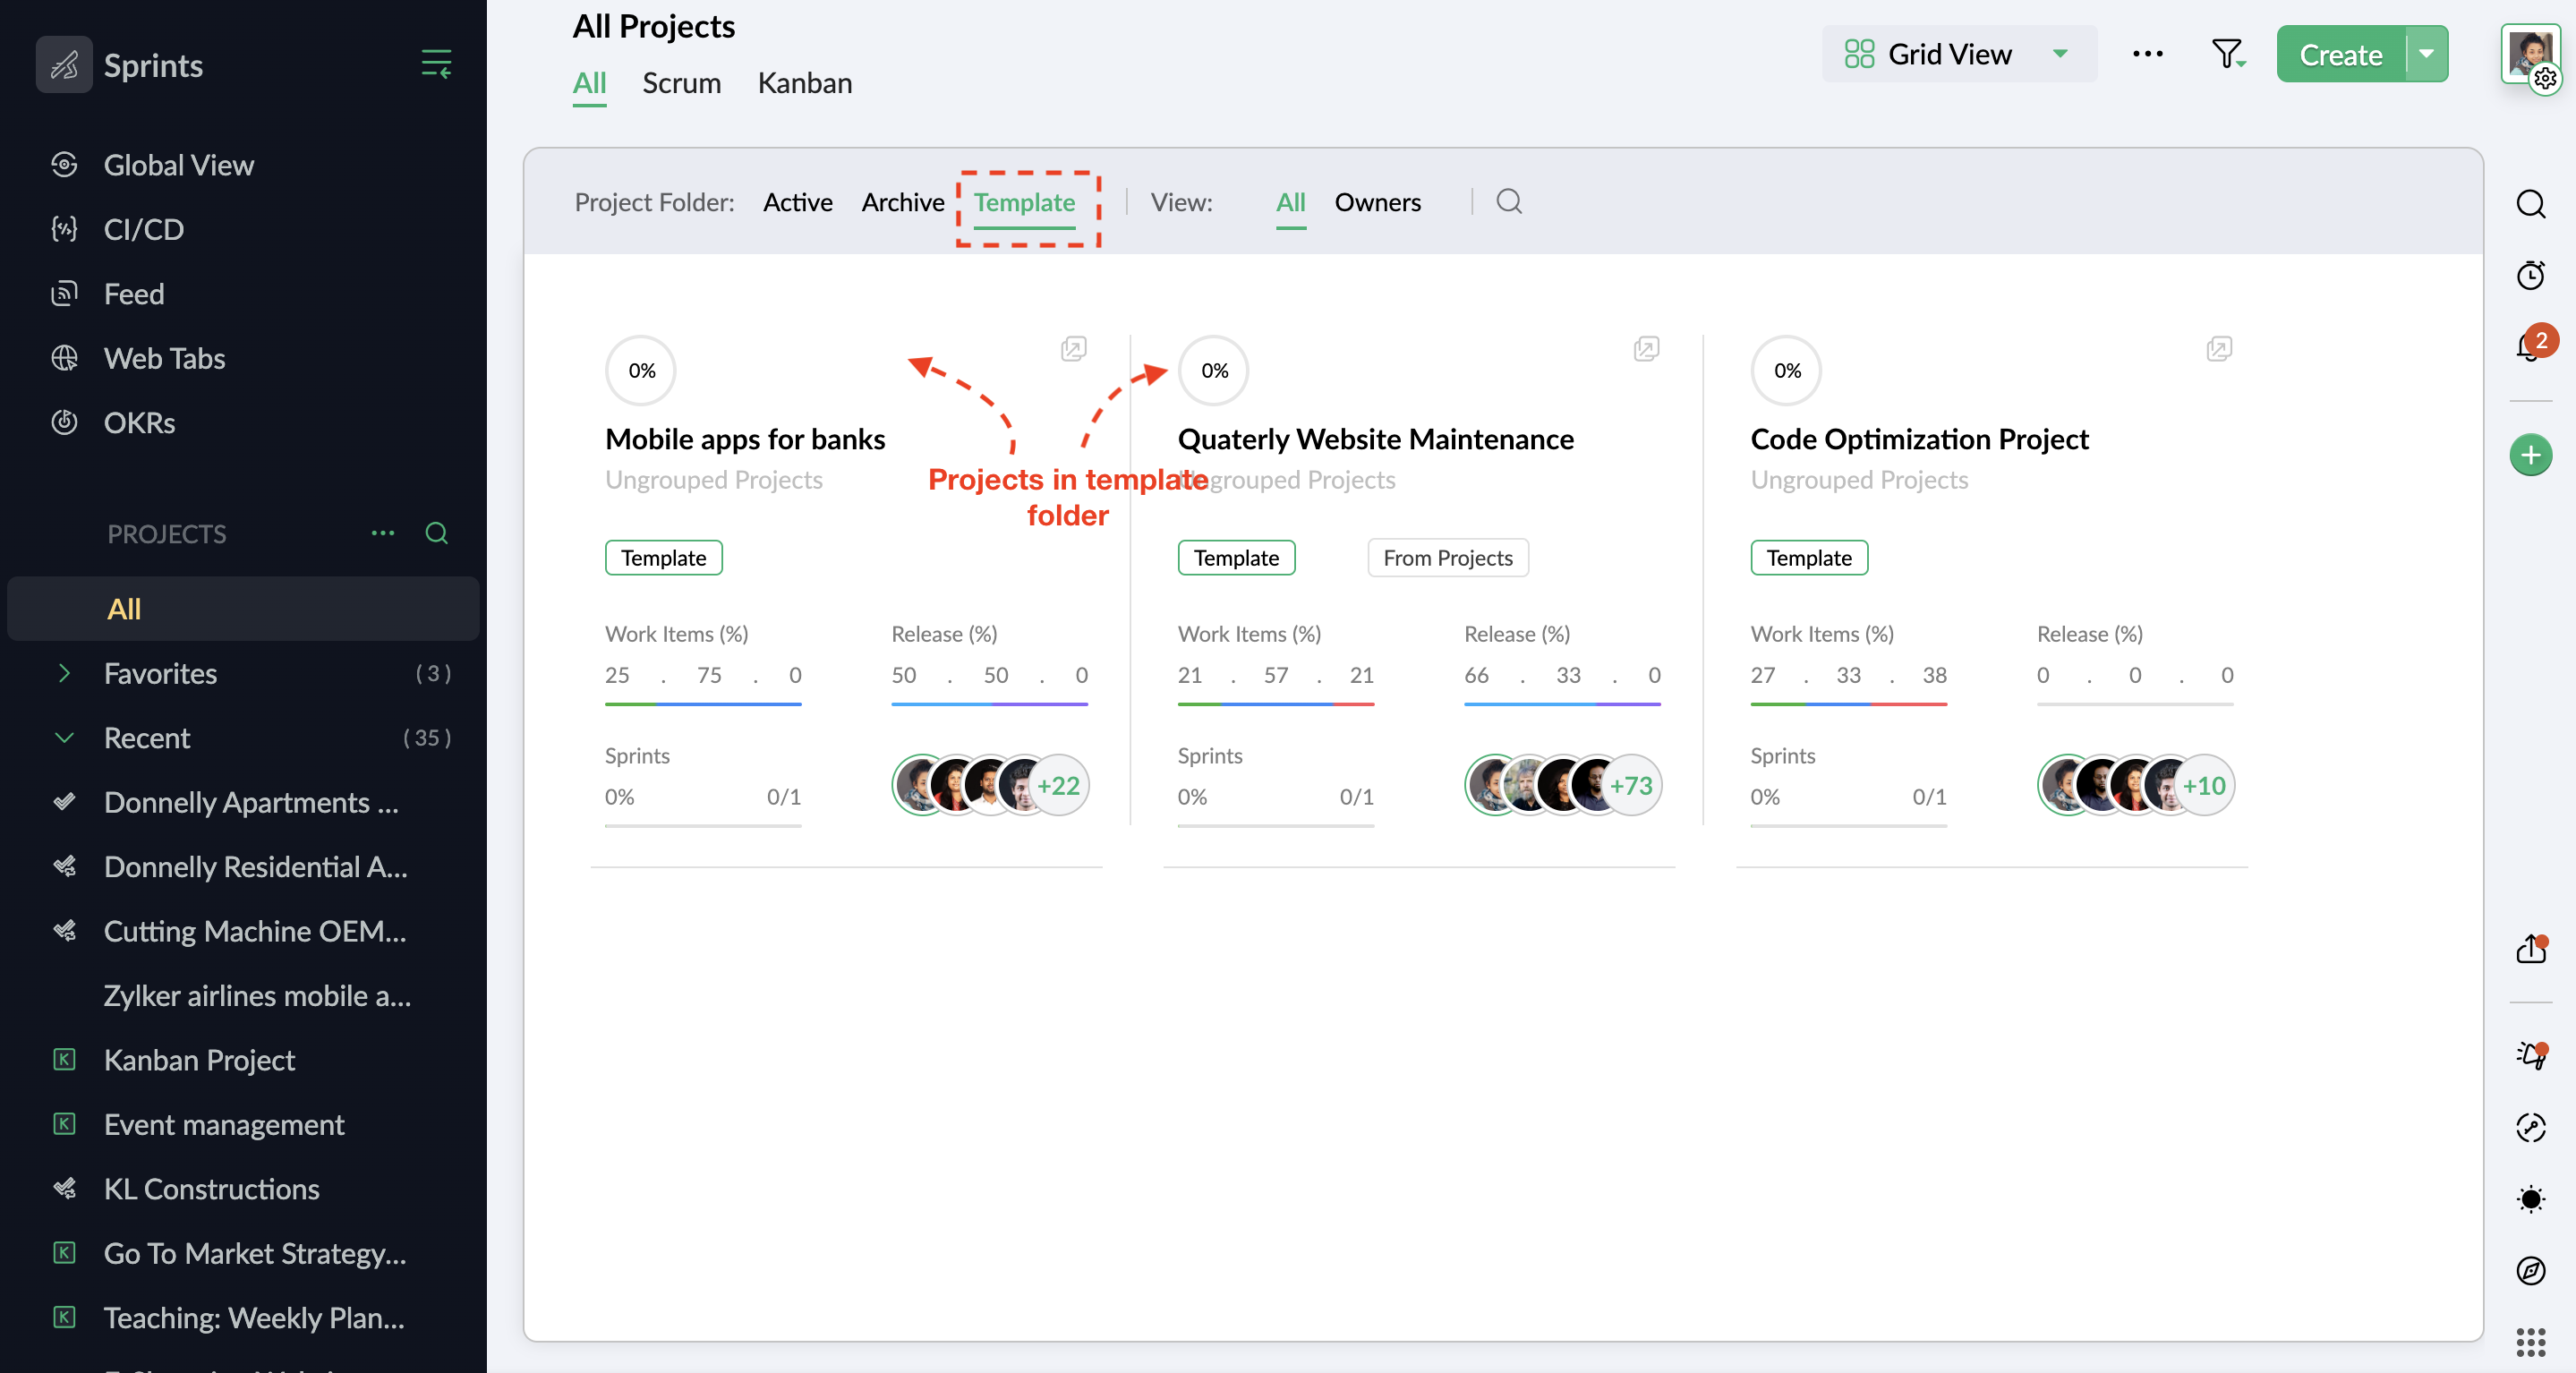
Task: Select the Archive project folder
Action: point(902,202)
